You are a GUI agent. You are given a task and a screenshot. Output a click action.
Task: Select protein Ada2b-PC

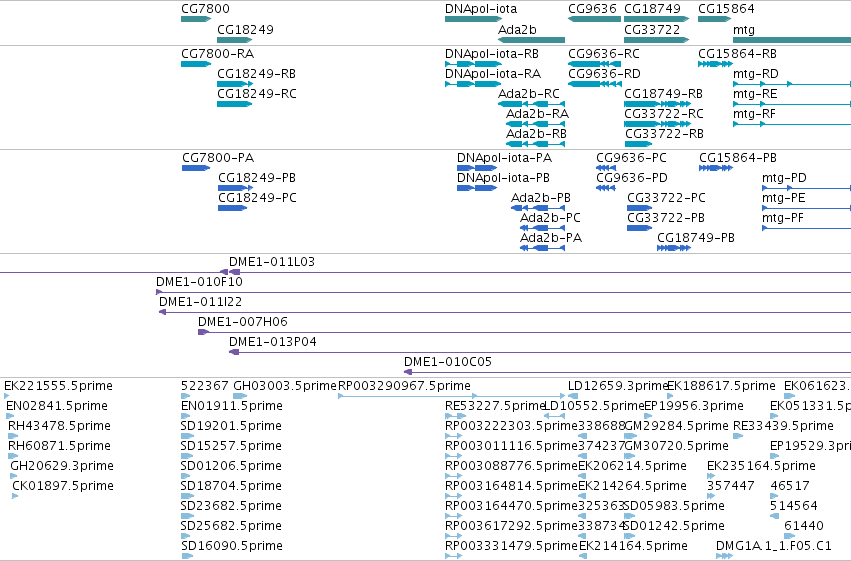click(x=542, y=228)
